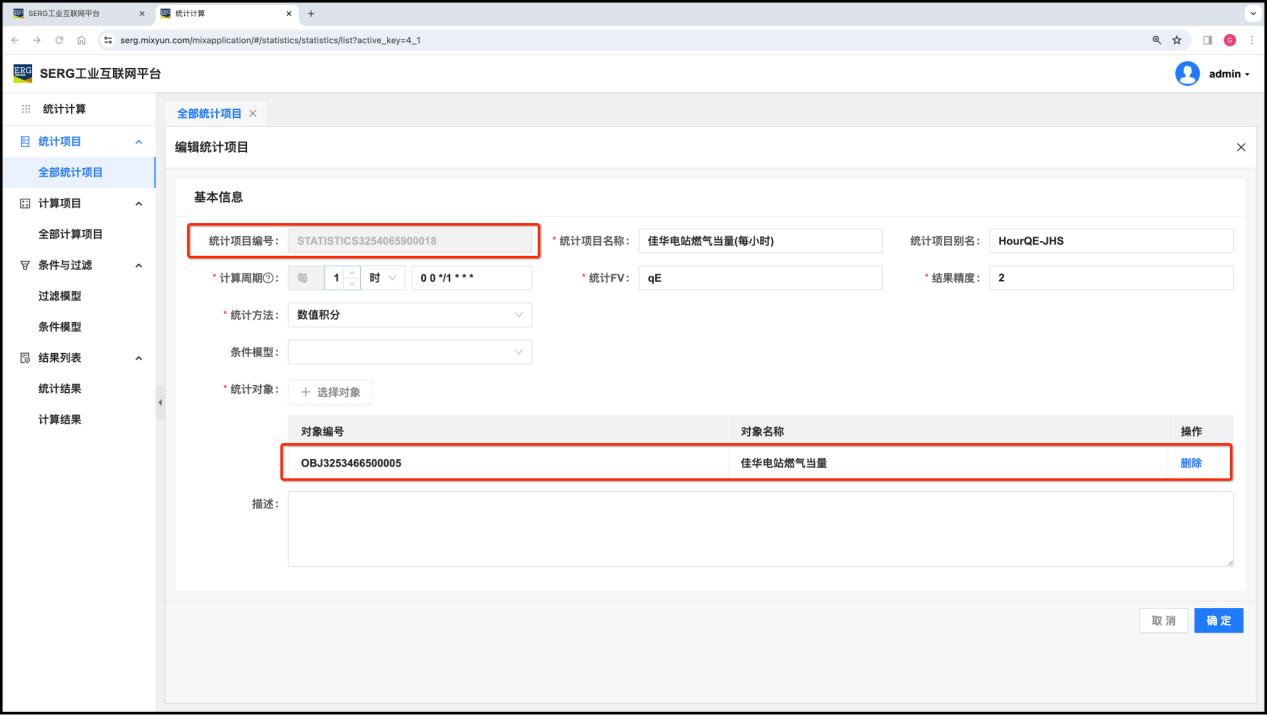Increase the 计算周期 value with up arrow
Viewport: 1267px width, 715px height.
pyautogui.click(x=352, y=272)
